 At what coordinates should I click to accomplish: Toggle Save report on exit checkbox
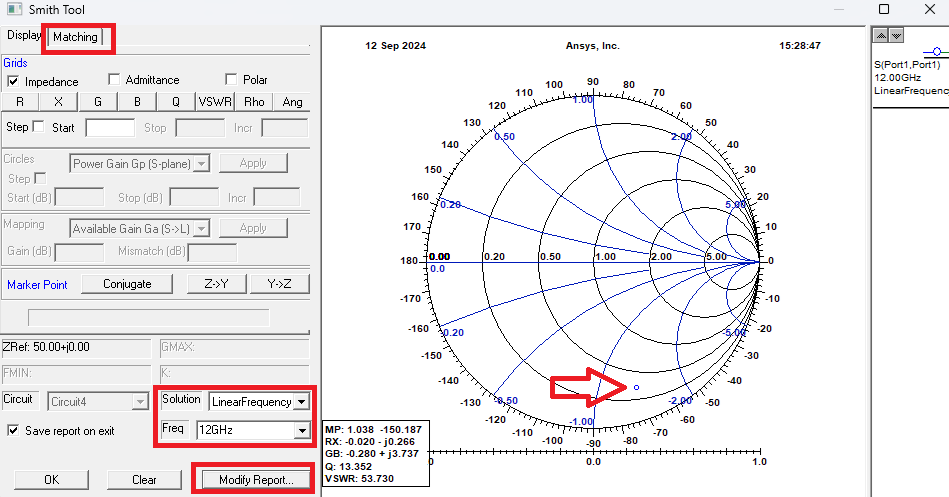tap(13, 430)
